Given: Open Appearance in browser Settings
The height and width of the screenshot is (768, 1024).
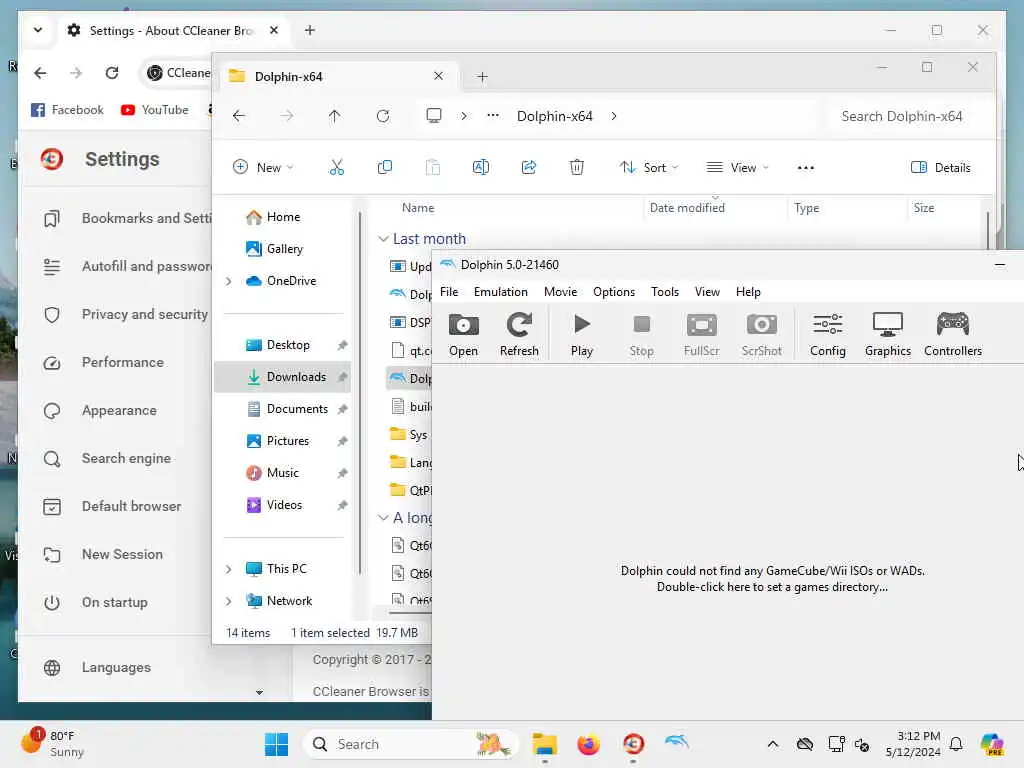Looking at the screenshot, I should click(119, 411).
